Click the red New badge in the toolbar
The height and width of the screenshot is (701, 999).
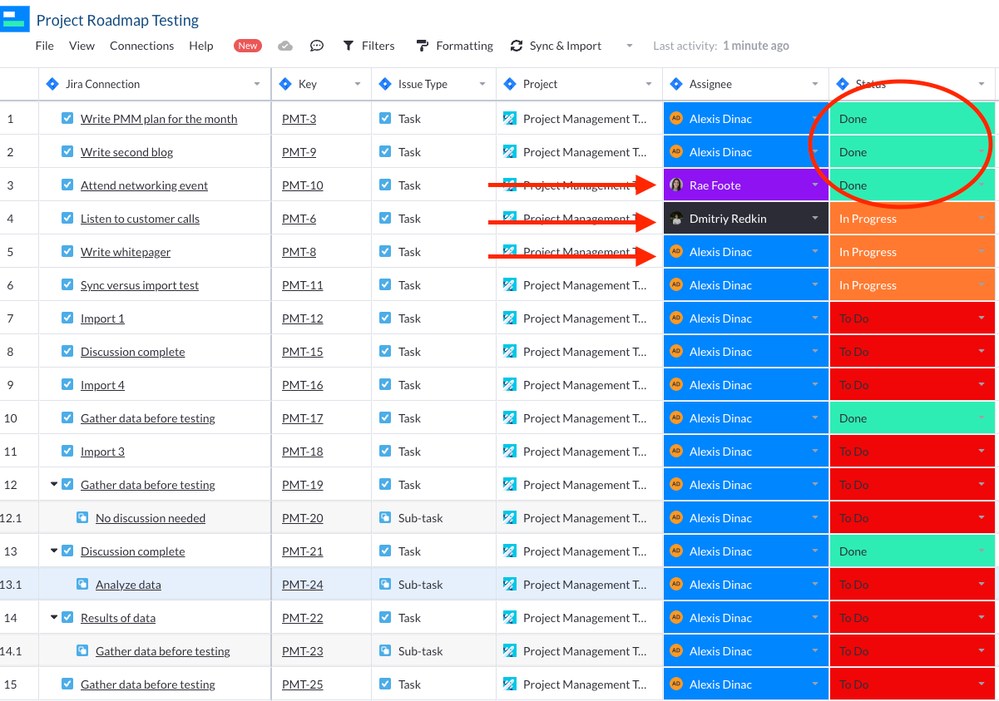(247, 45)
